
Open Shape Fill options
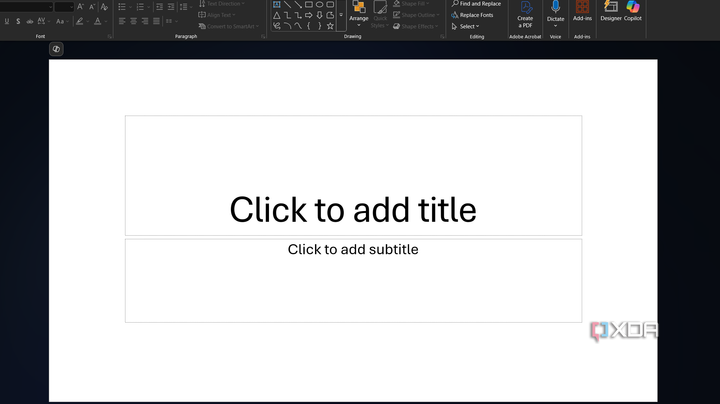411,4
